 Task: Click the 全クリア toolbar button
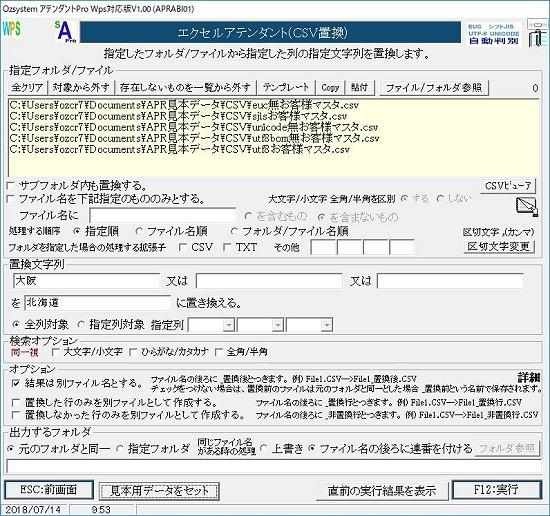point(27,87)
